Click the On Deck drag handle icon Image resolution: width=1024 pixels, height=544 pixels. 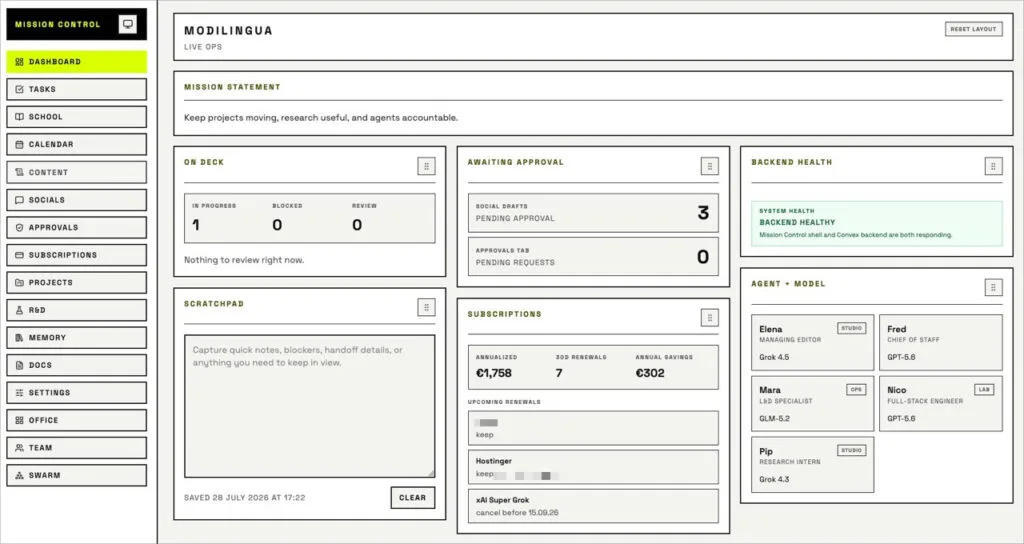[426, 167]
